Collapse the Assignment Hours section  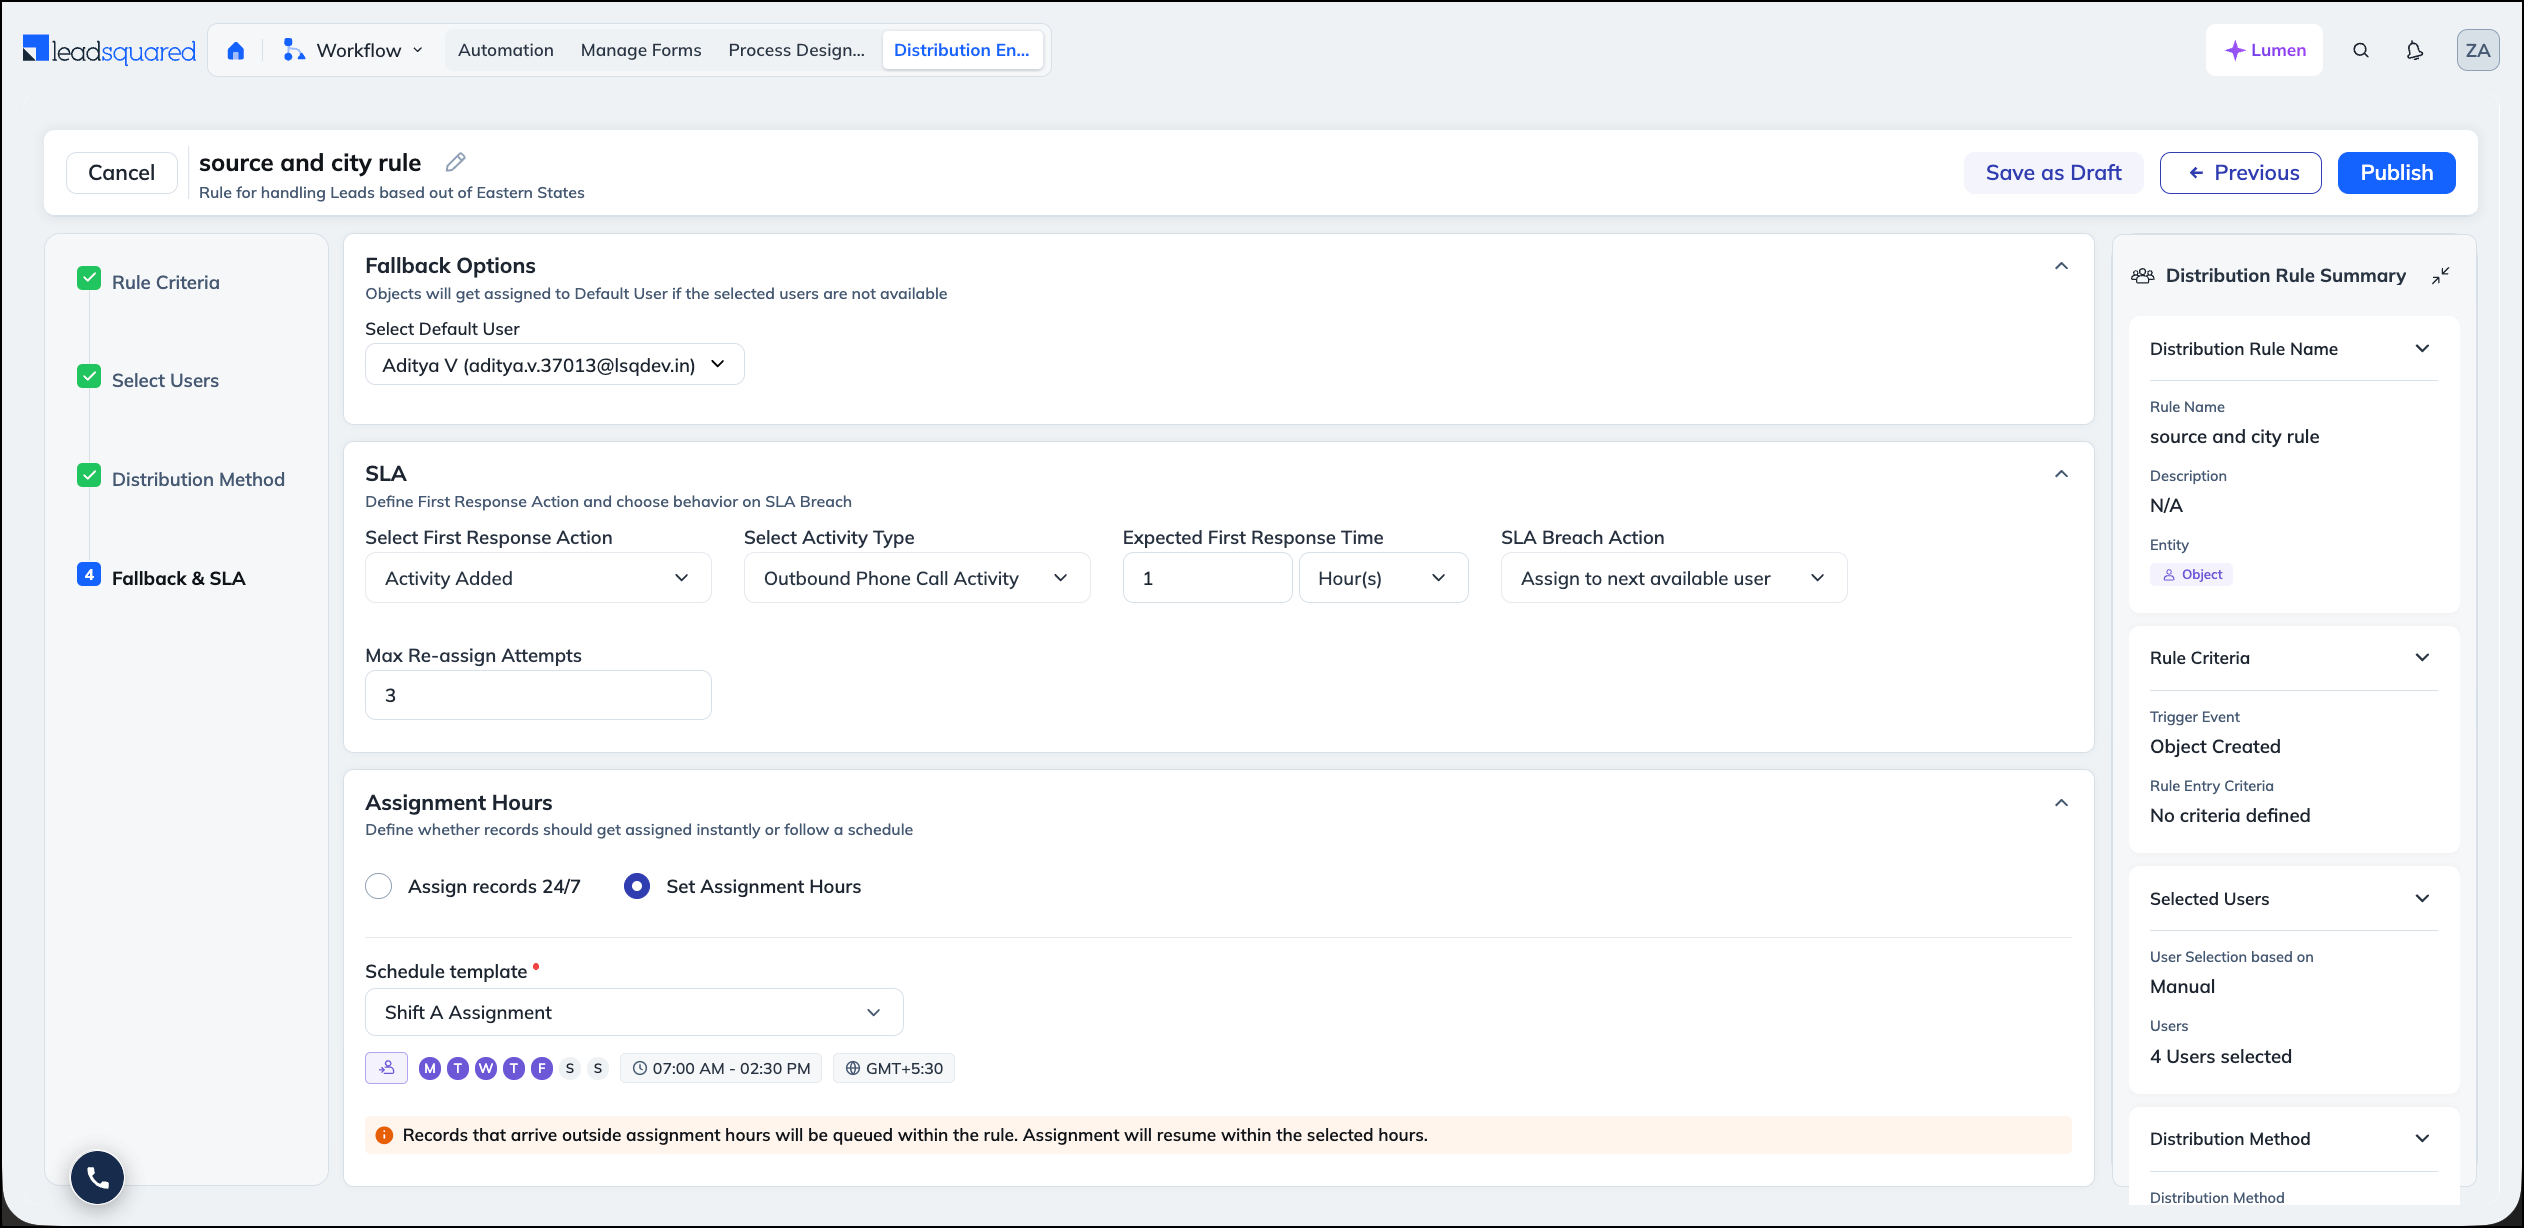click(x=2061, y=803)
